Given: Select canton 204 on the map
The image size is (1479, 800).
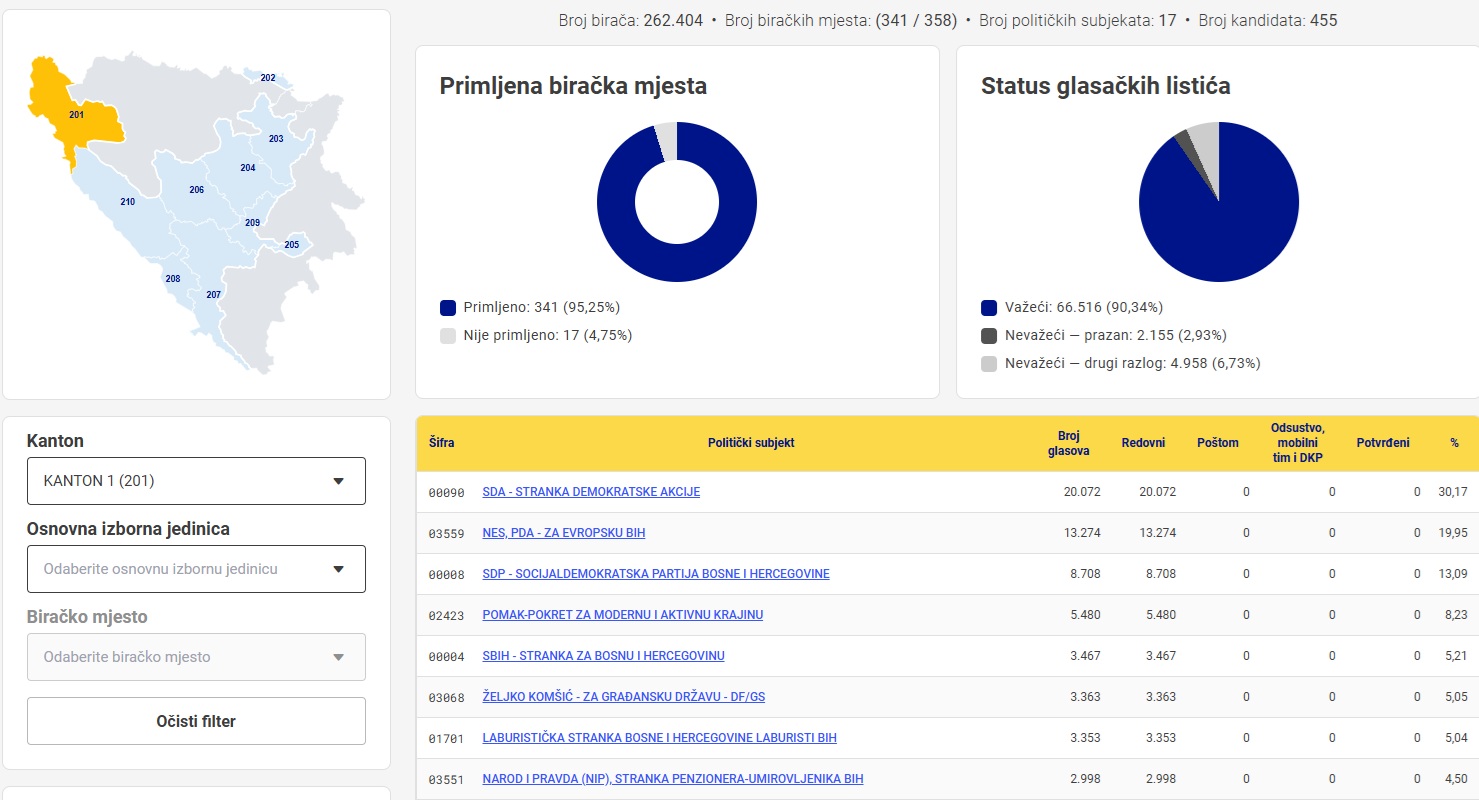Looking at the screenshot, I should 247,168.
